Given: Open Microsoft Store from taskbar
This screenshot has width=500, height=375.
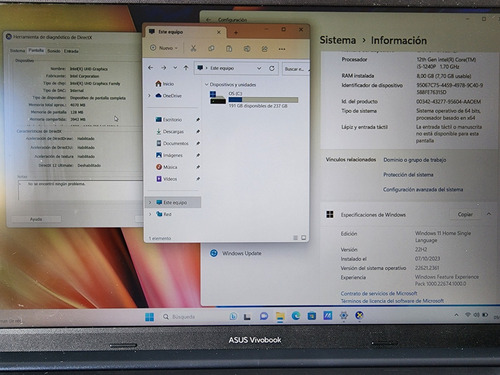Looking at the screenshot, I should tap(312, 316).
